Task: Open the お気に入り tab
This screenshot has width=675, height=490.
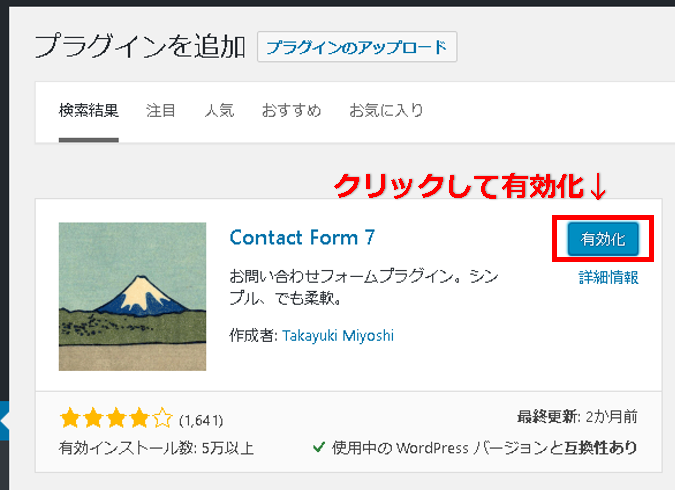Action: click(x=386, y=111)
